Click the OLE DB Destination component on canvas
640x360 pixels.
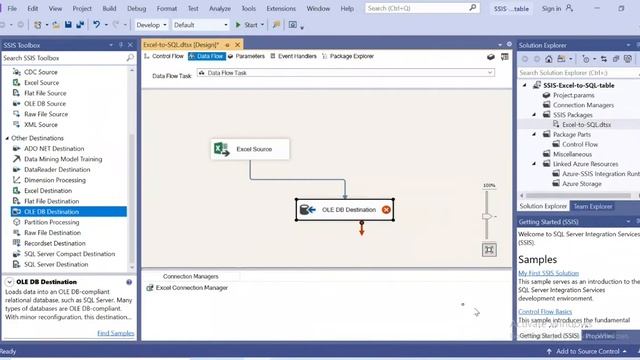(x=345, y=210)
